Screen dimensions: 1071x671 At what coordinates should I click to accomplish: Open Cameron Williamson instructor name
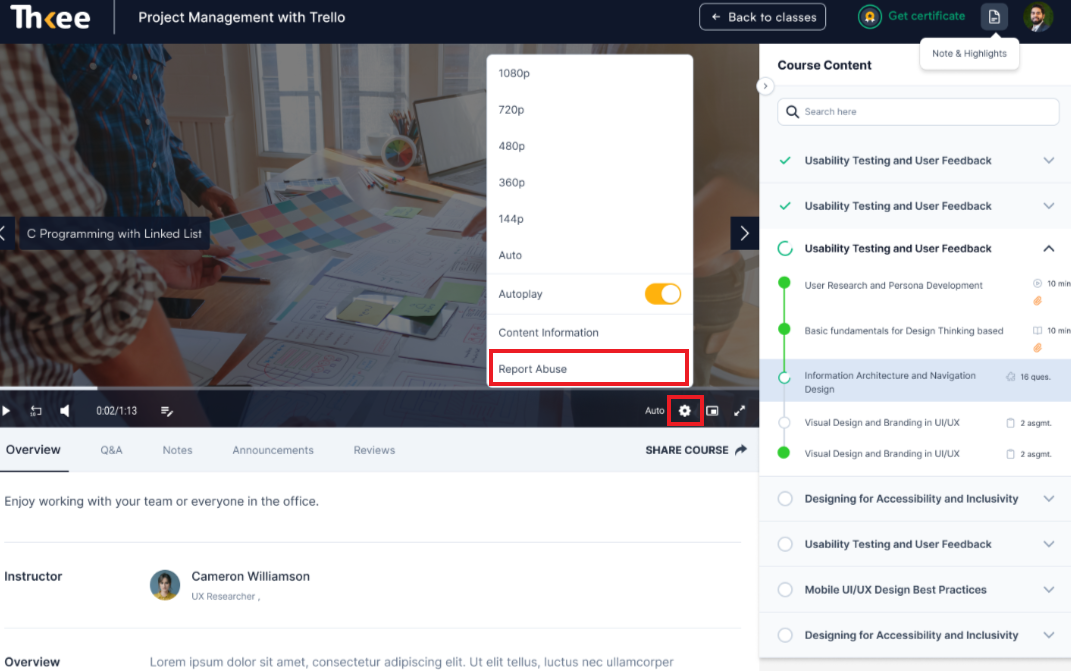(x=250, y=576)
